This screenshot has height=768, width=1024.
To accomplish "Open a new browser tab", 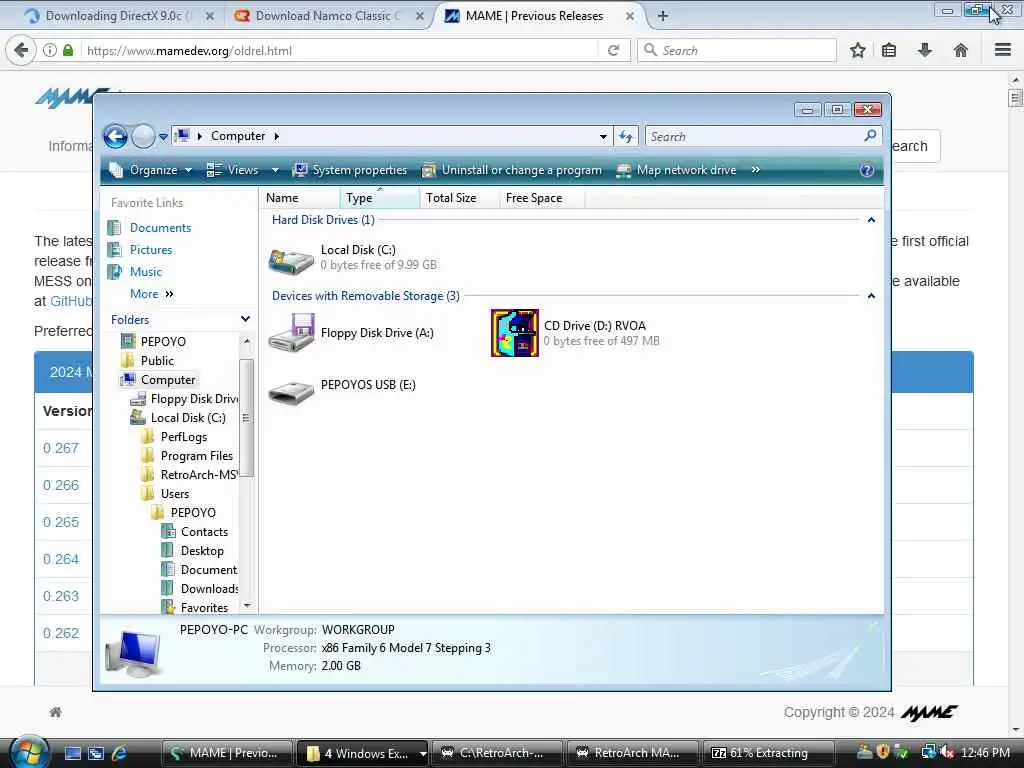I will pyautogui.click(x=663, y=16).
